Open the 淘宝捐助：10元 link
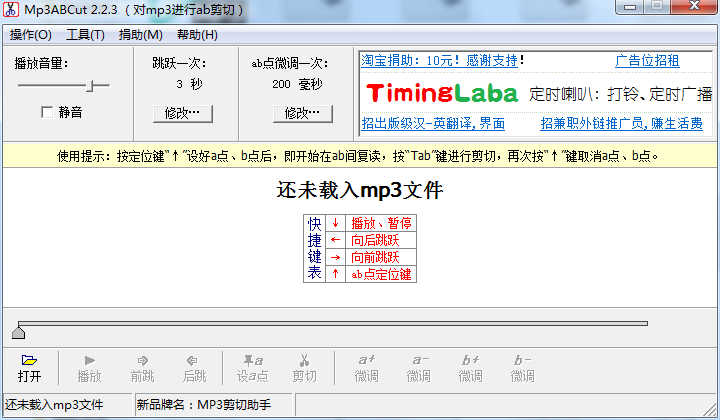Viewport: 720px width, 420px height. coord(439,61)
